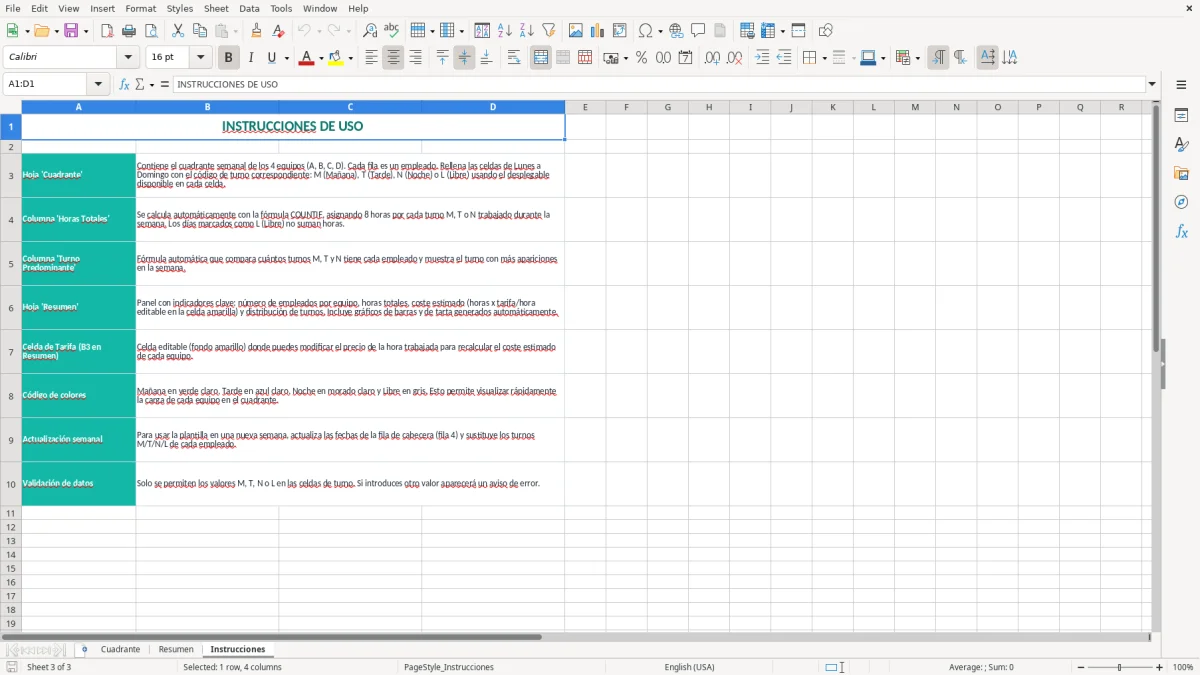Toggle Bold formatting
Screen dimensions: 1200x675
pyautogui.click(x=228, y=58)
